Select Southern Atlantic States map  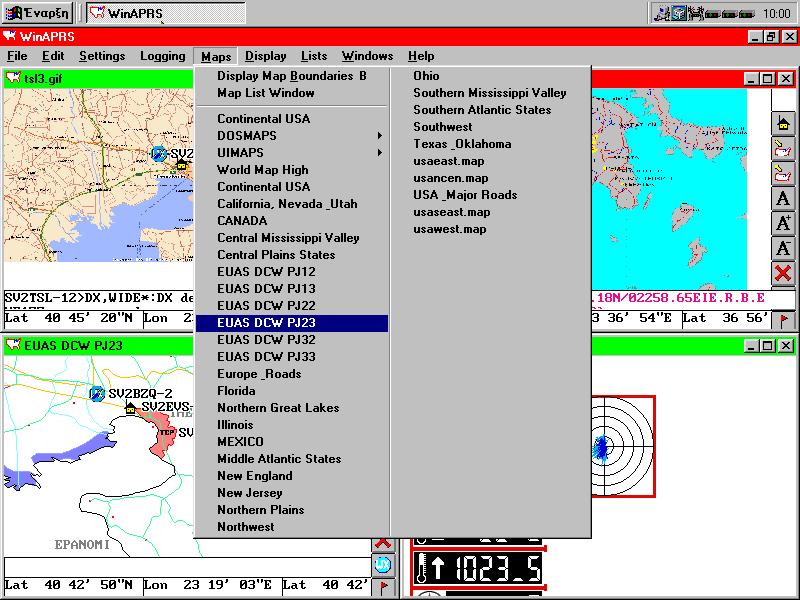tap(491, 110)
